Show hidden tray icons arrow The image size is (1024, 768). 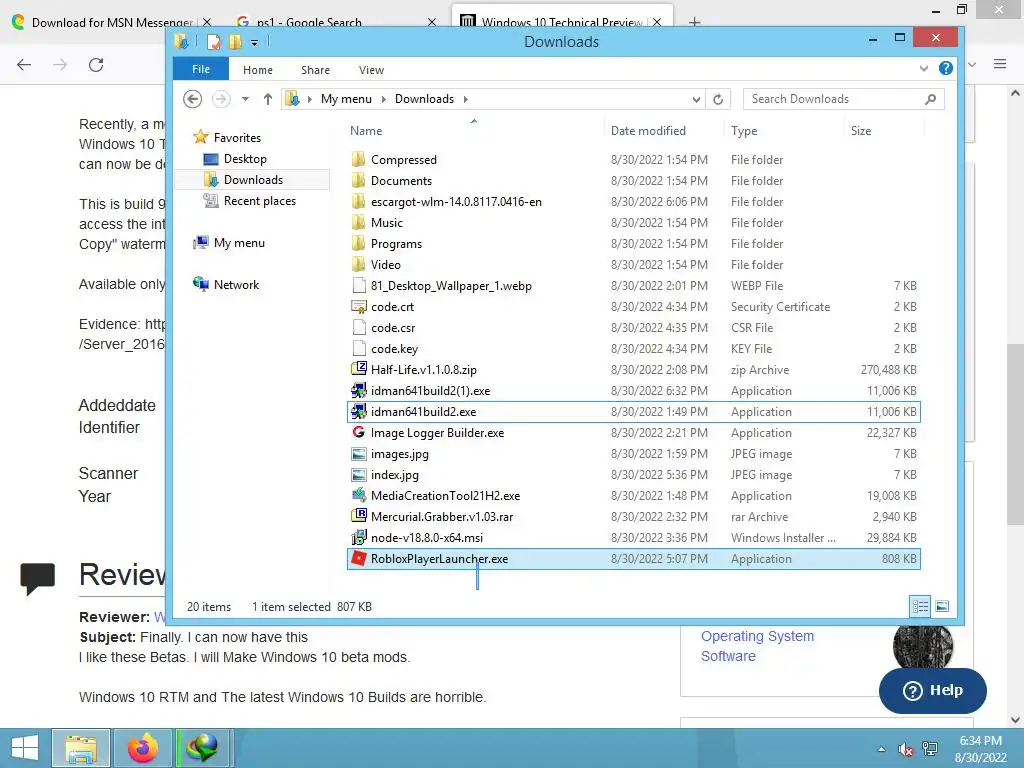click(882, 749)
